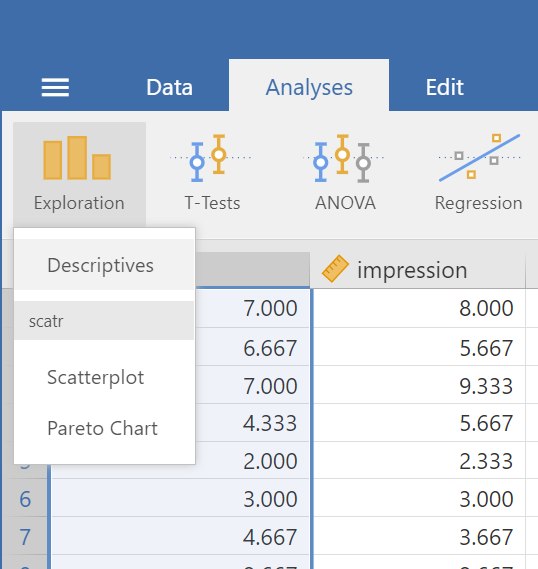Click the ruler icon beside impression
This screenshot has height=569, width=538.
click(335, 269)
